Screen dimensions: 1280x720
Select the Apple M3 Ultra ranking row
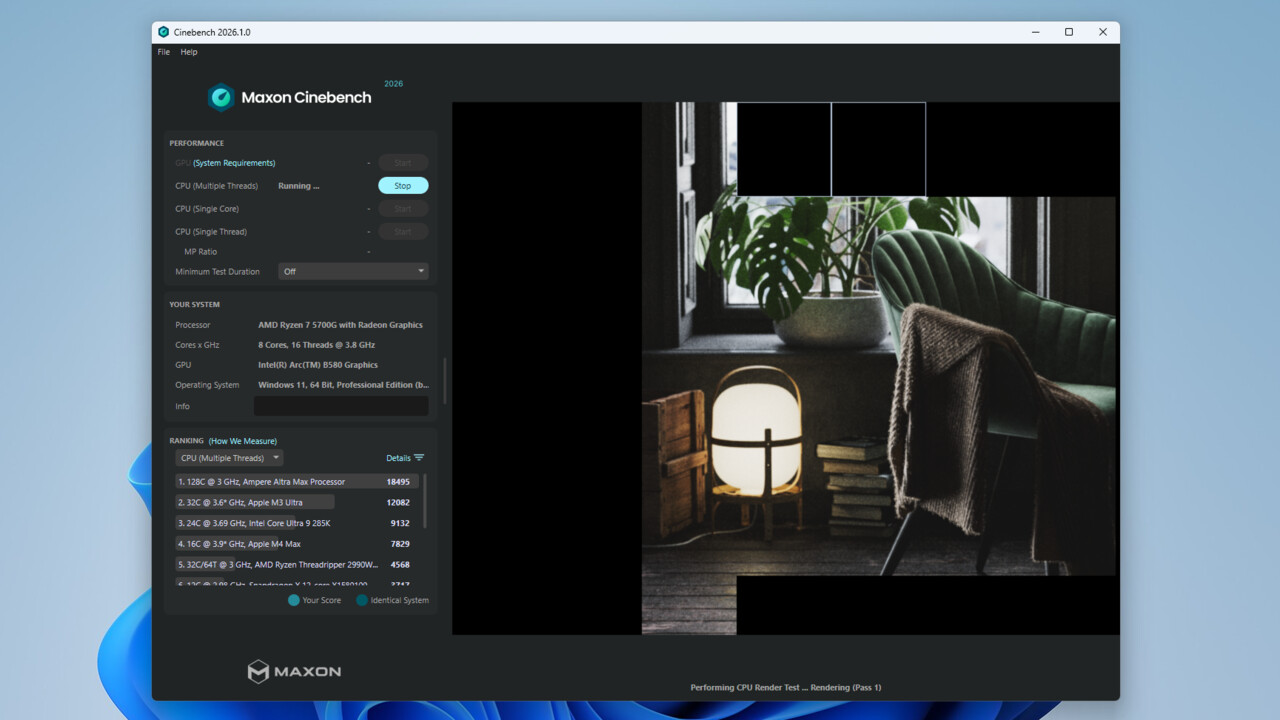pyautogui.click(x=297, y=502)
